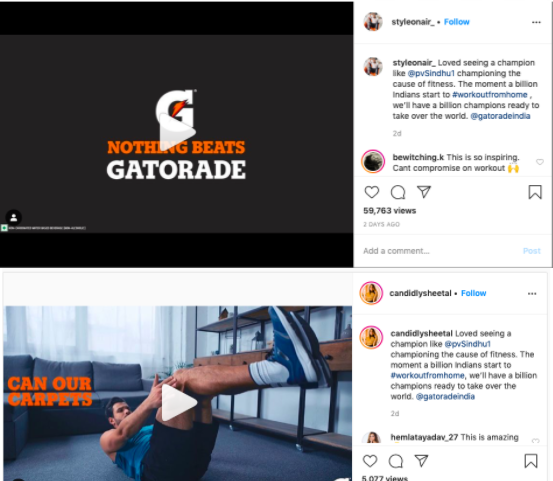Open comment bubble on styleonair_ post

pos(398,192)
